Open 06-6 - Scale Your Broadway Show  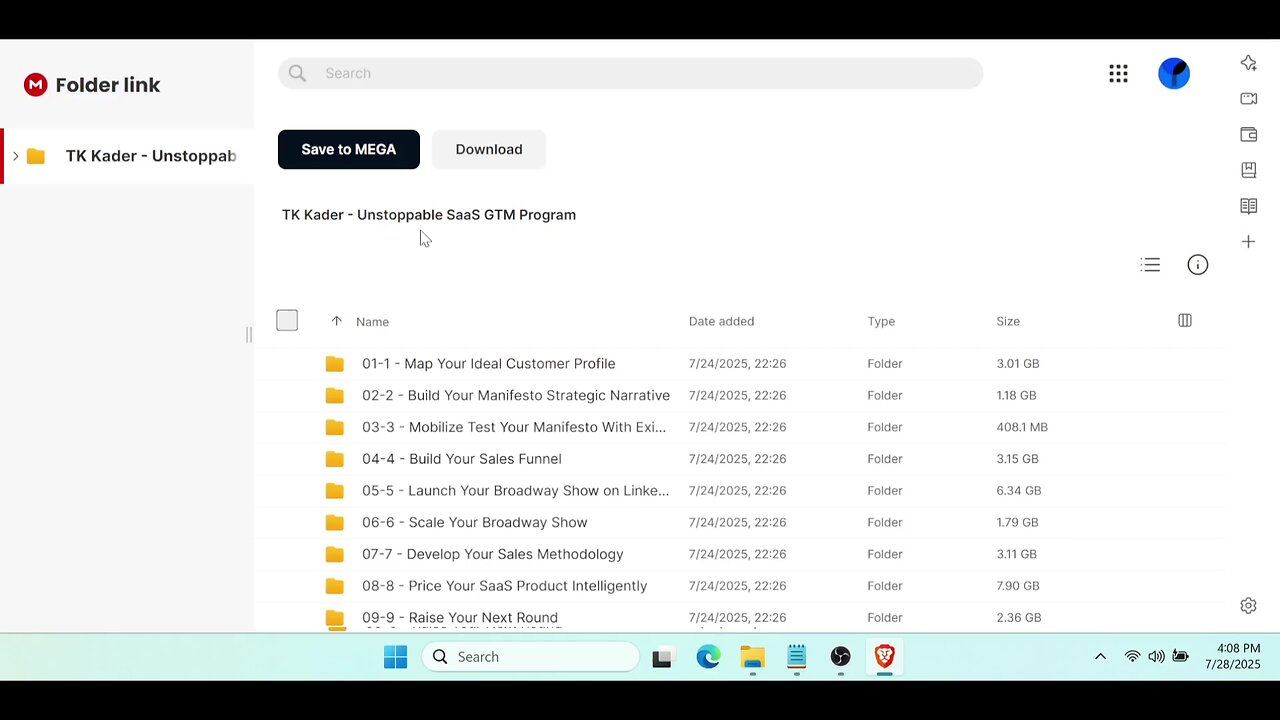point(475,523)
